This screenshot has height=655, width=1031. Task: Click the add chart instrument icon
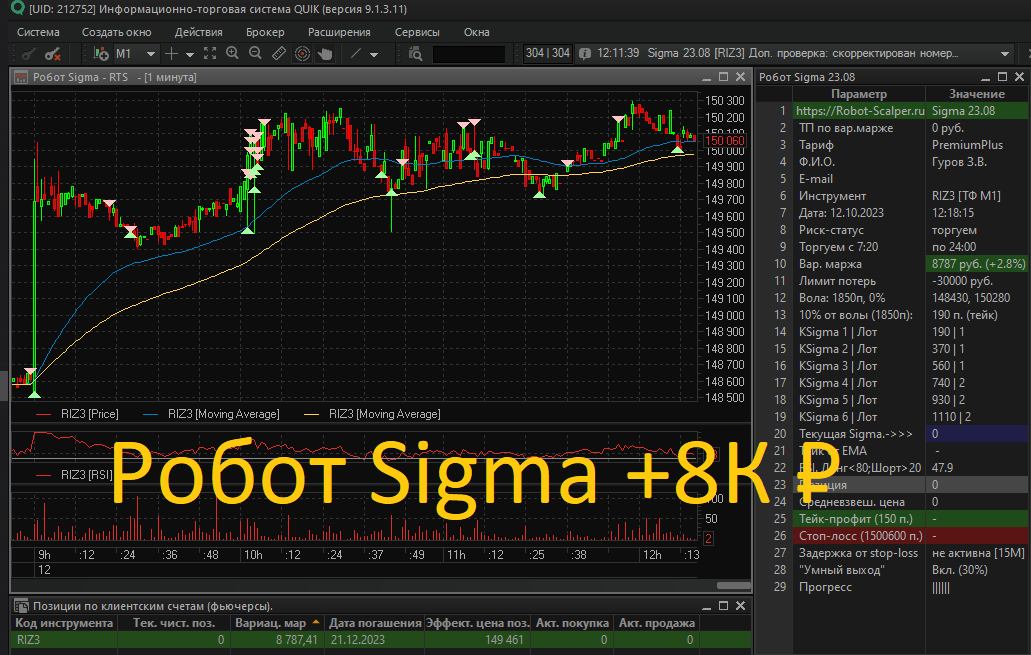(x=101, y=54)
